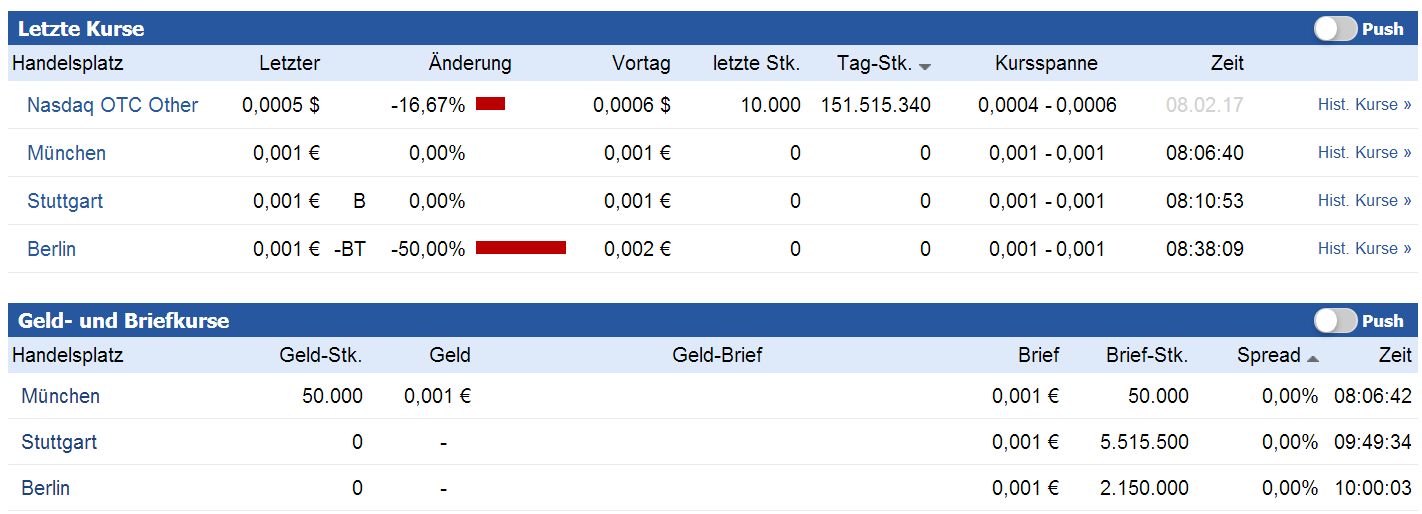Click the Brief-Stk. column header

click(1147, 355)
